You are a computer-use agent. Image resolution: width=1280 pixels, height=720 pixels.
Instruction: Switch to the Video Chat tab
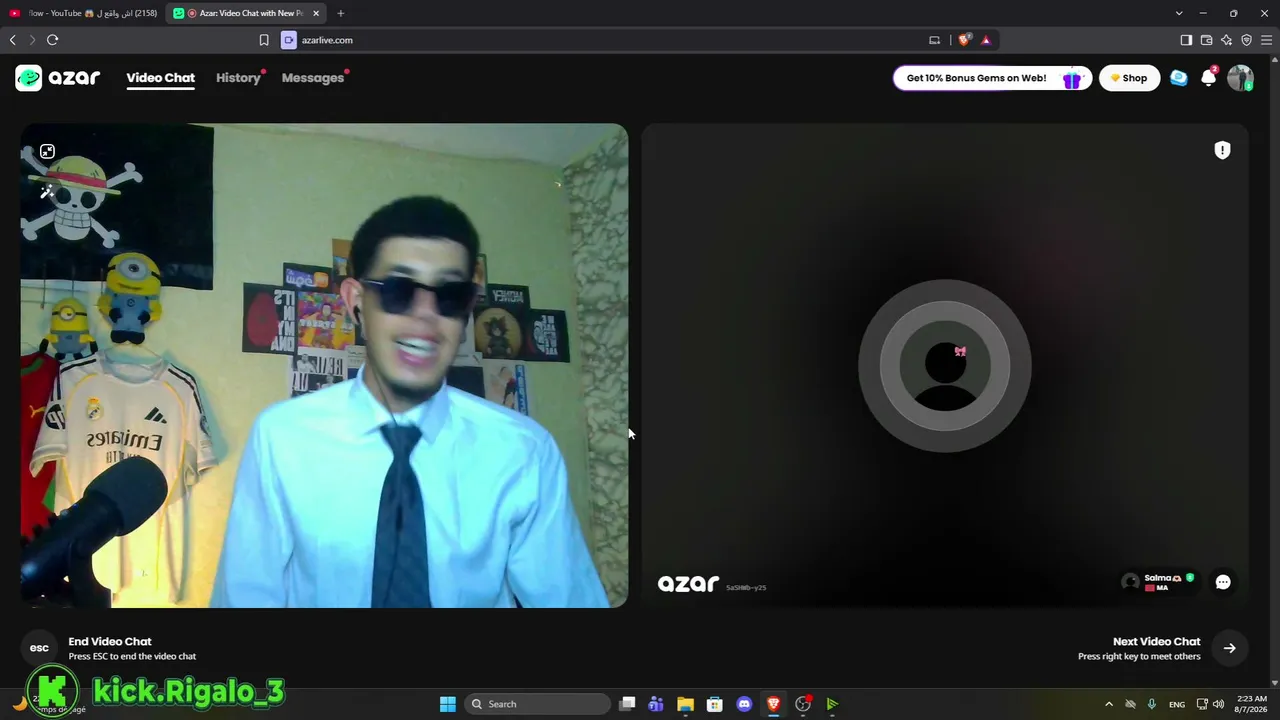click(160, 78)
